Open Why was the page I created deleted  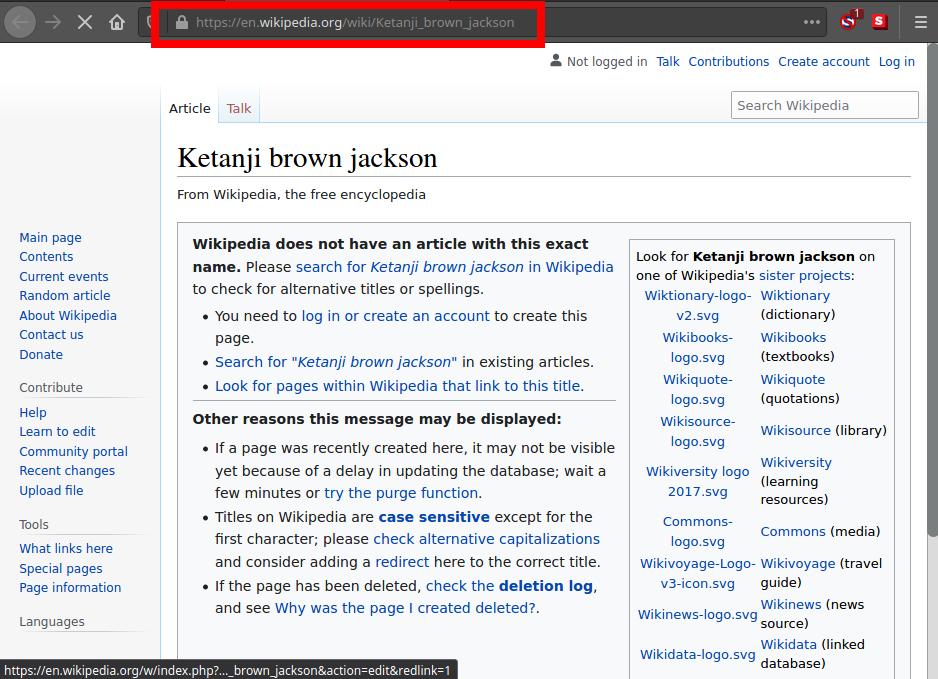pos(406,608)
